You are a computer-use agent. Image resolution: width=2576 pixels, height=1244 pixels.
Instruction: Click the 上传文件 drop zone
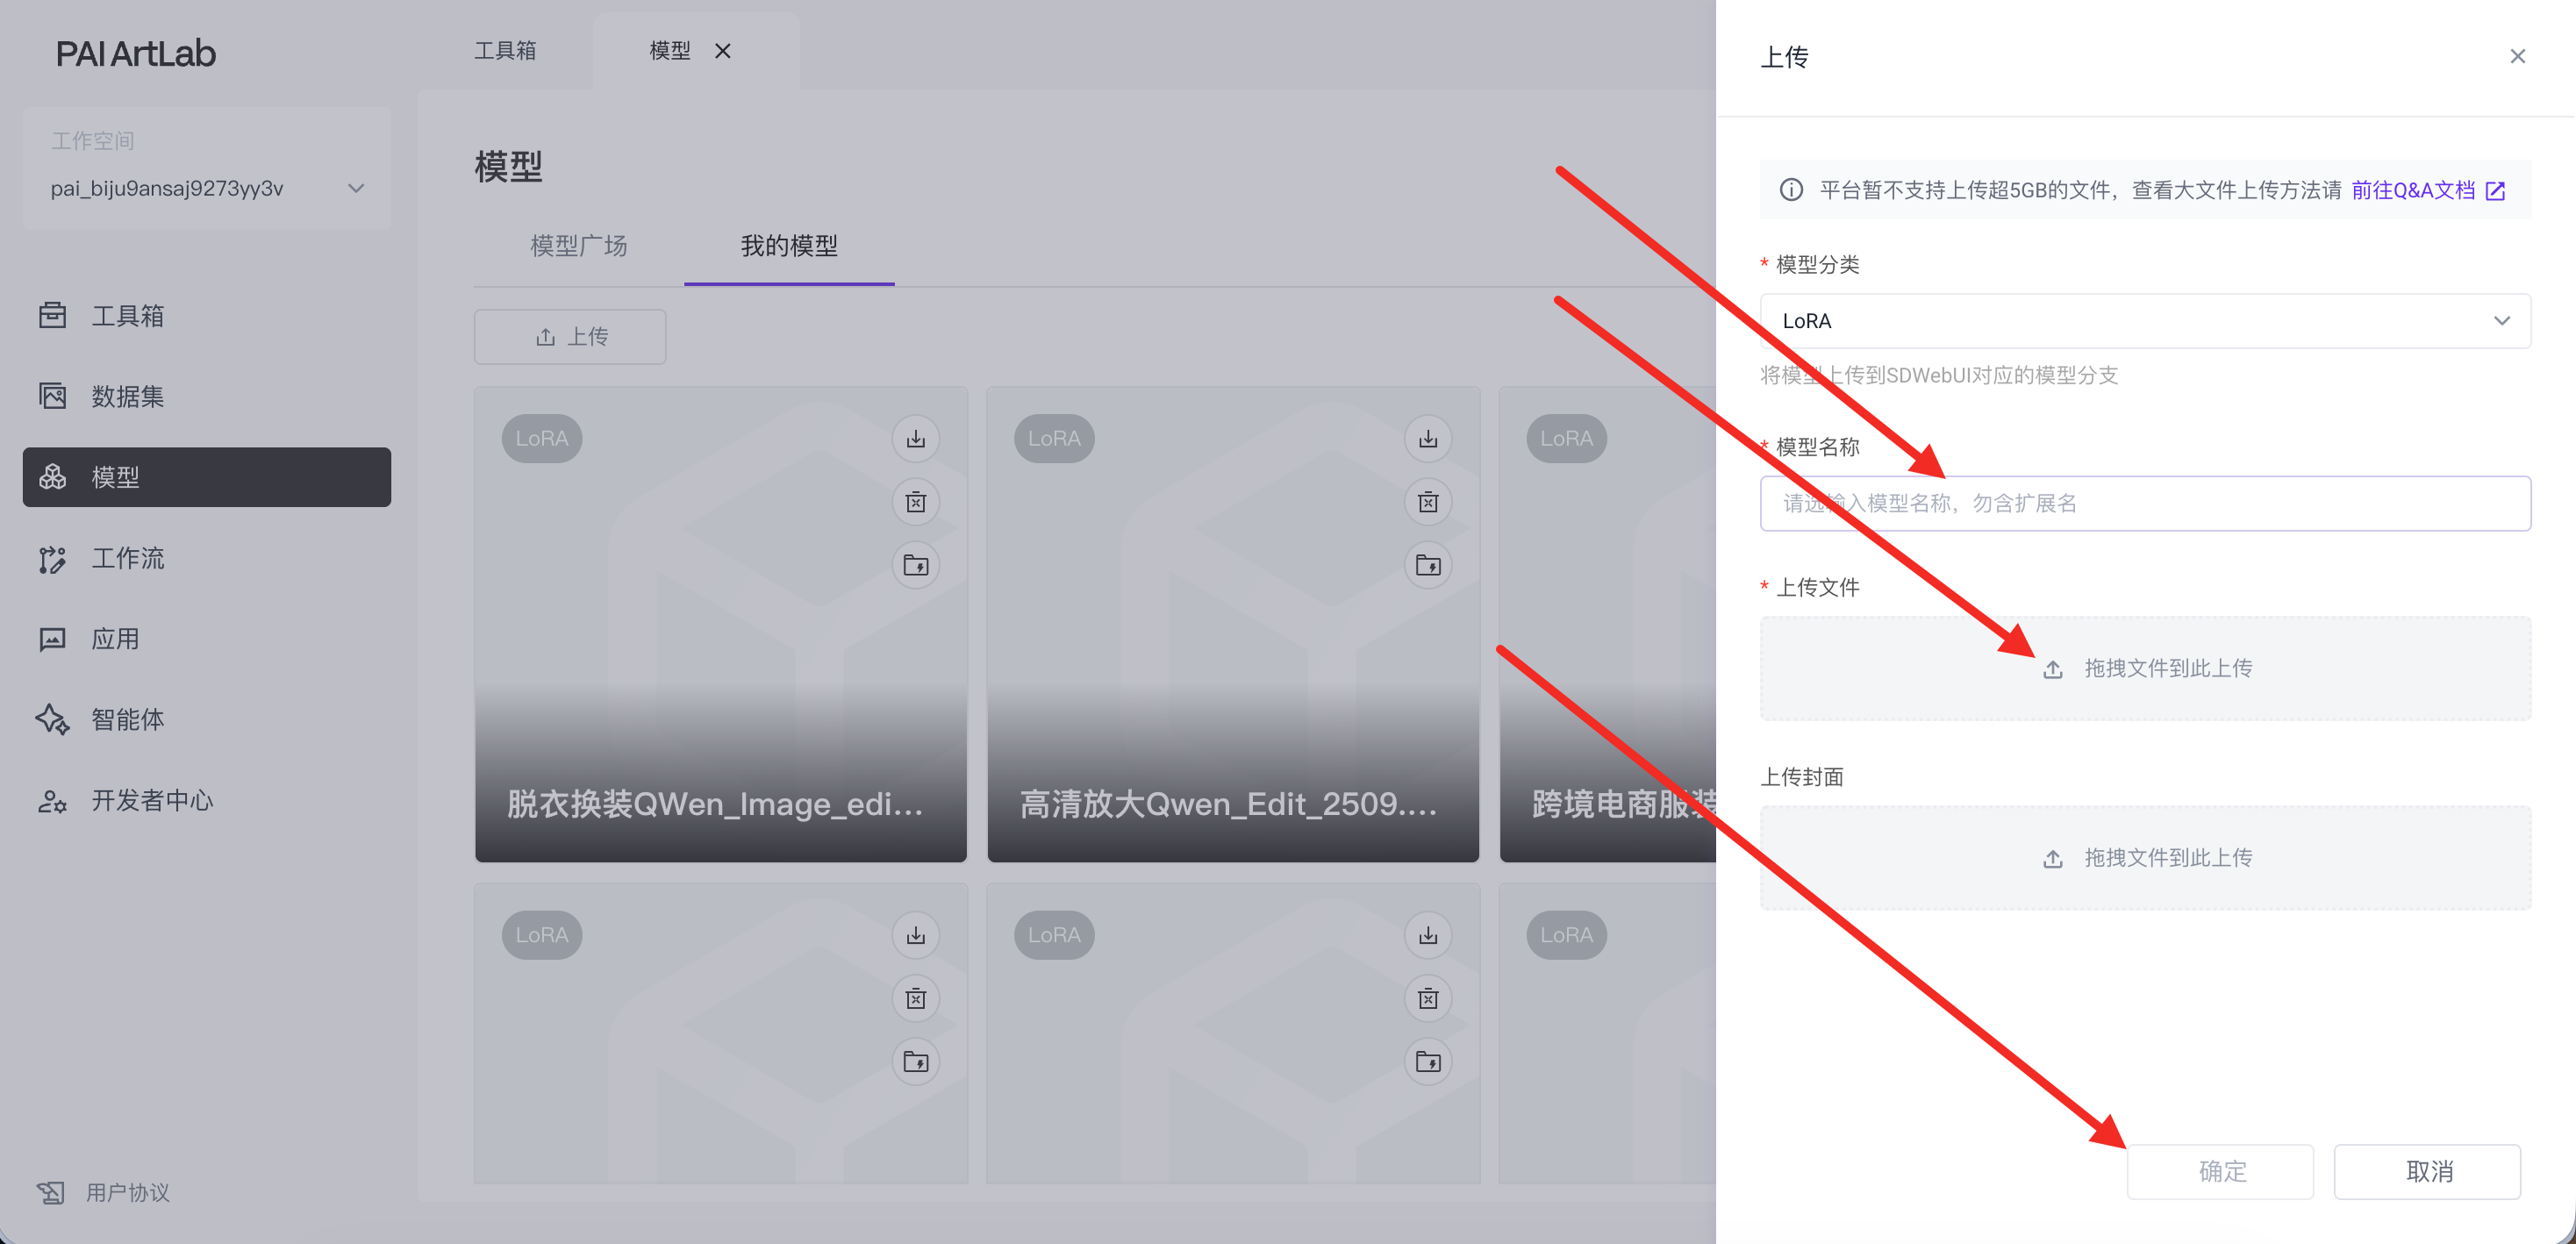point(2145,668)
